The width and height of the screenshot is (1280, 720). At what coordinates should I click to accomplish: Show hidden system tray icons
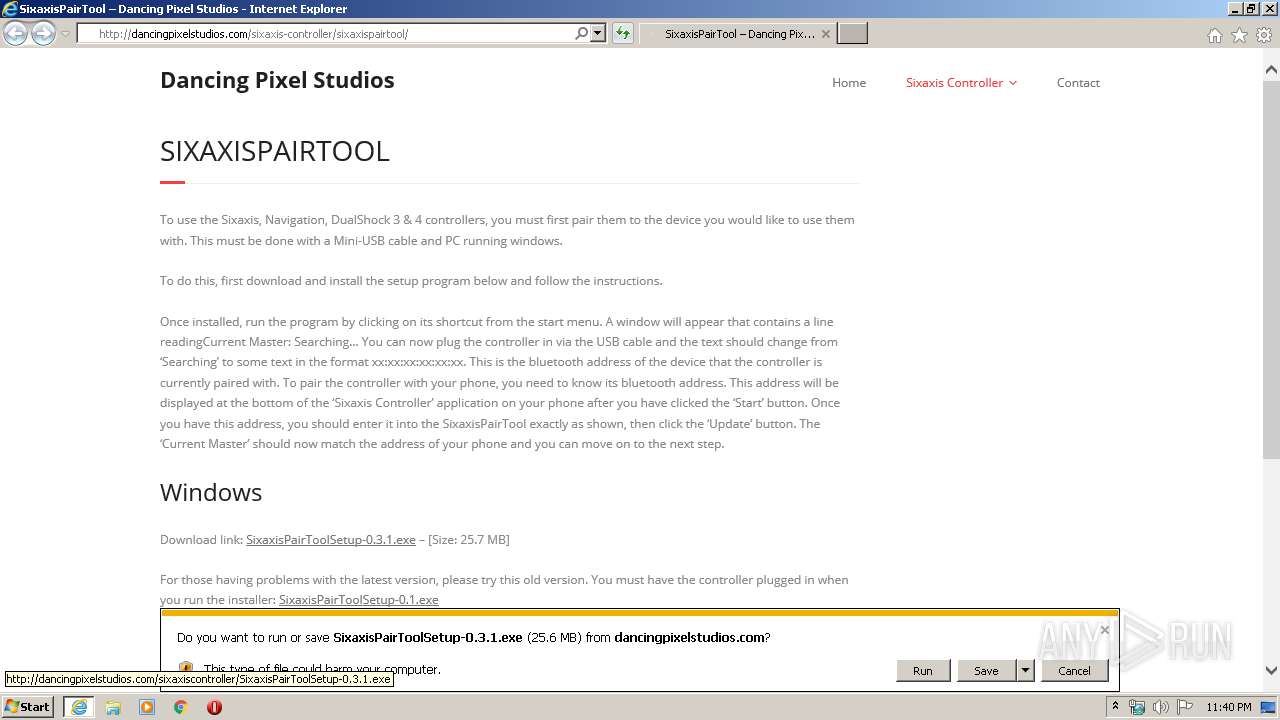1115,707
